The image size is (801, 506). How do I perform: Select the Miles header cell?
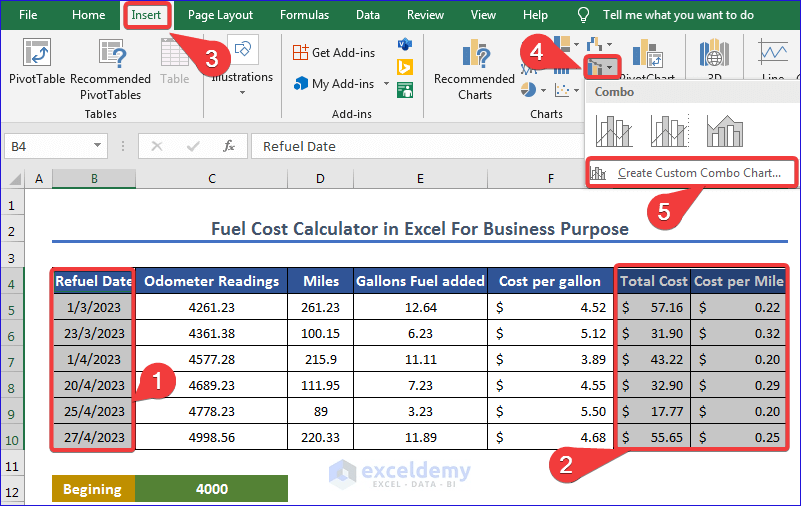coord(320,281)
